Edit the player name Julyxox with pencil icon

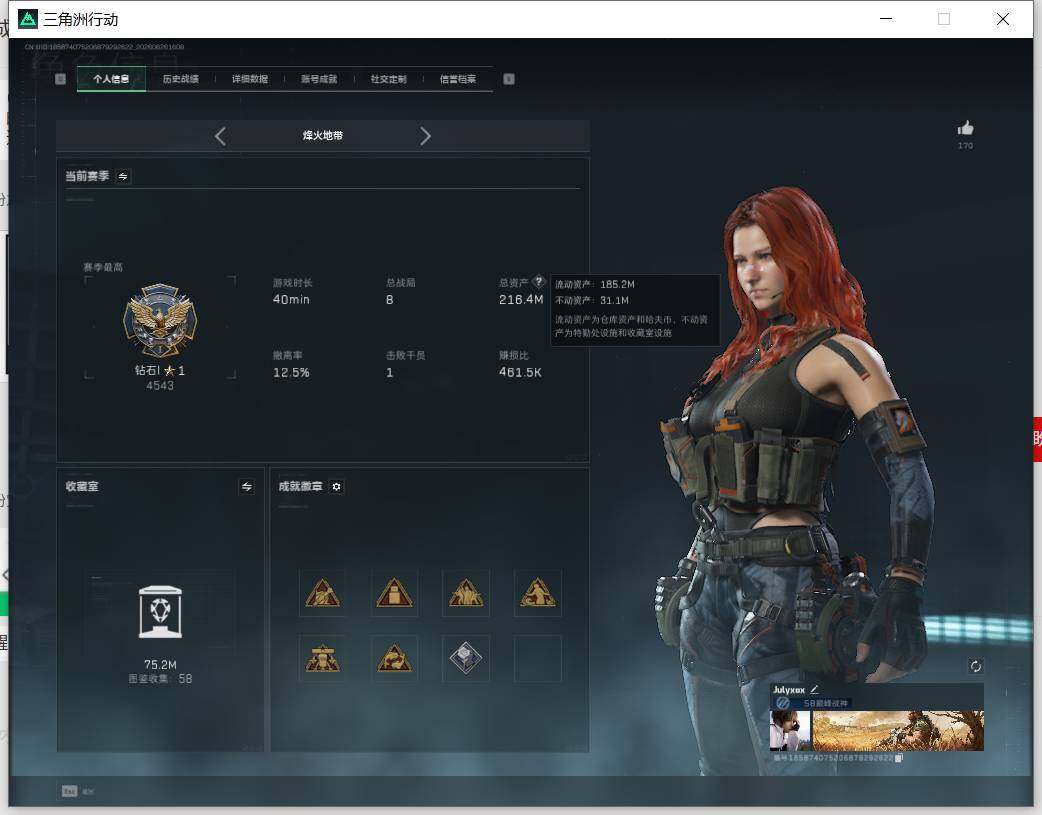(815, 690)
